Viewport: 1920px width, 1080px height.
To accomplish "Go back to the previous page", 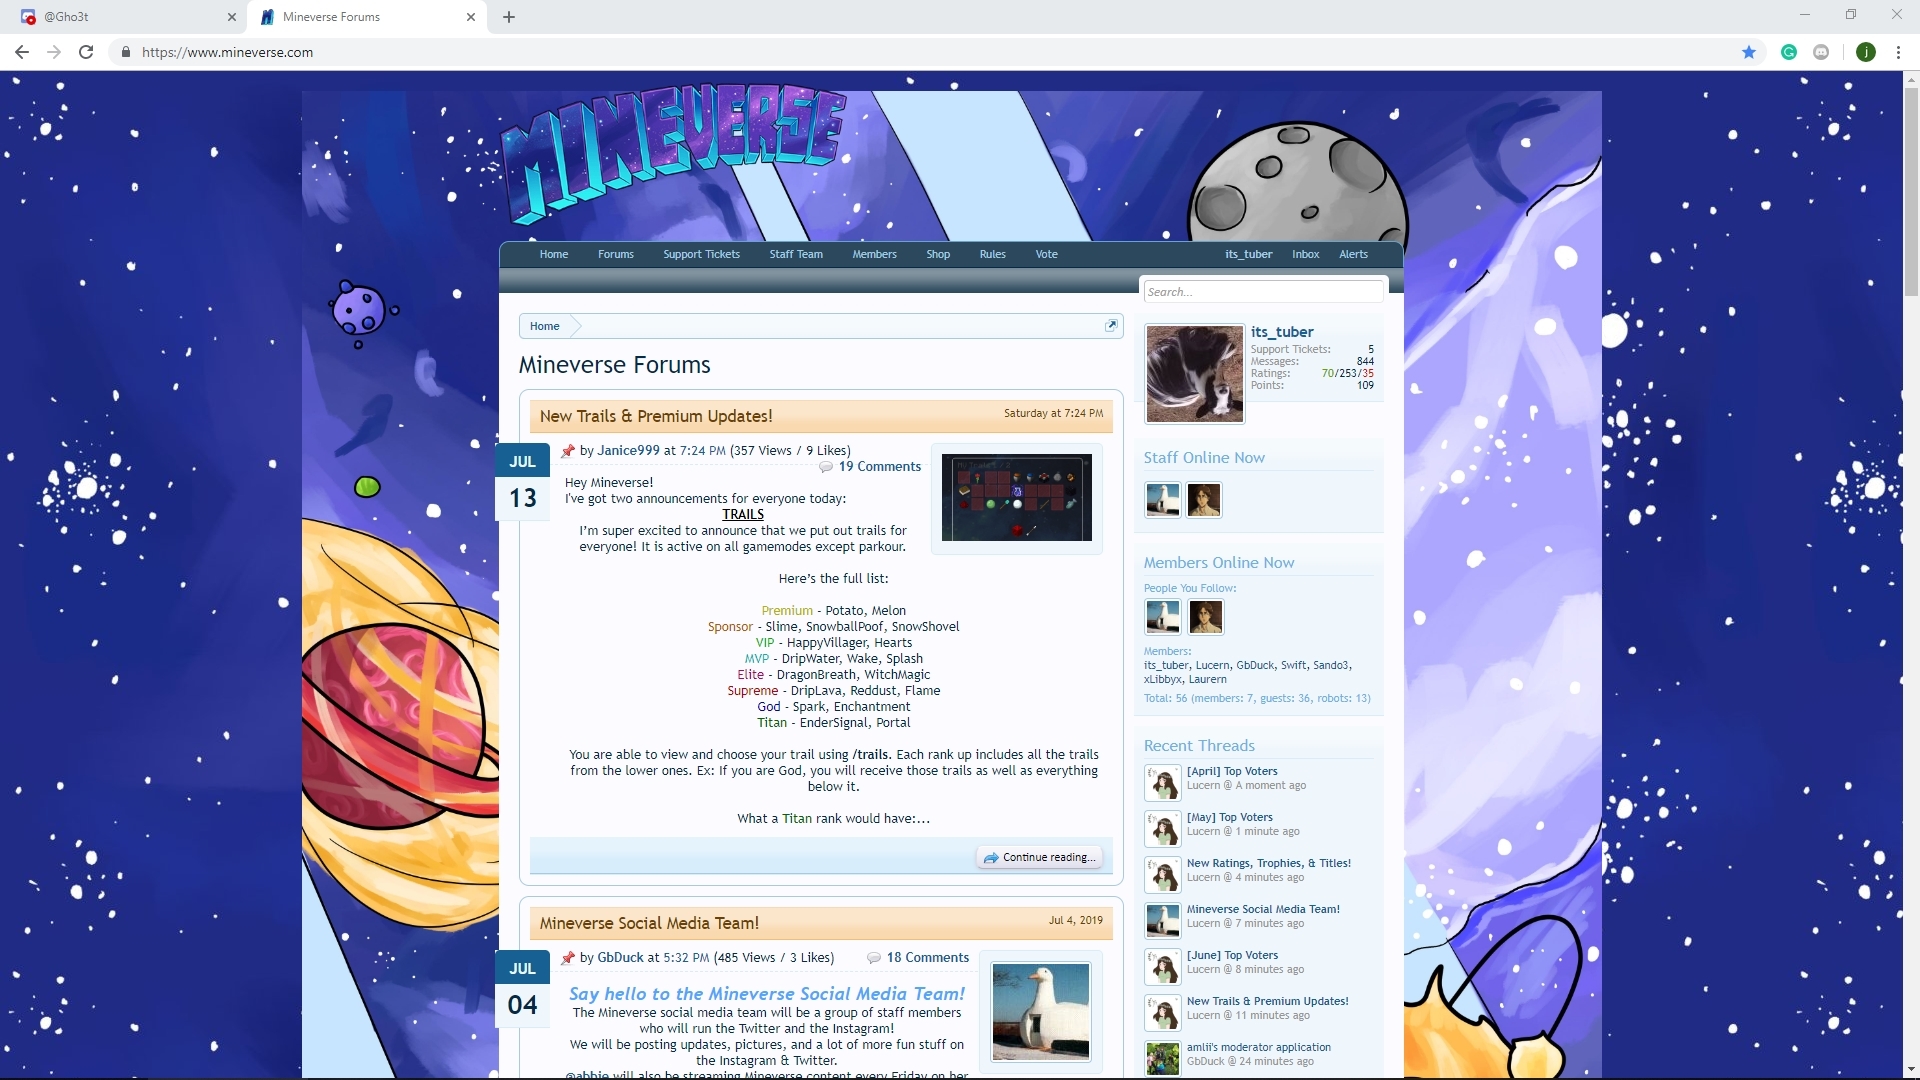I will point(22,52).
